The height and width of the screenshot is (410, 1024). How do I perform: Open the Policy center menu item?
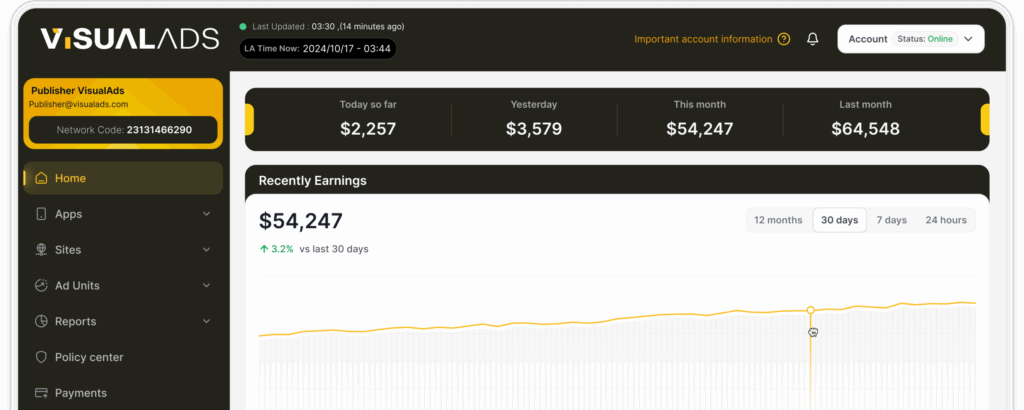[89, 357]
